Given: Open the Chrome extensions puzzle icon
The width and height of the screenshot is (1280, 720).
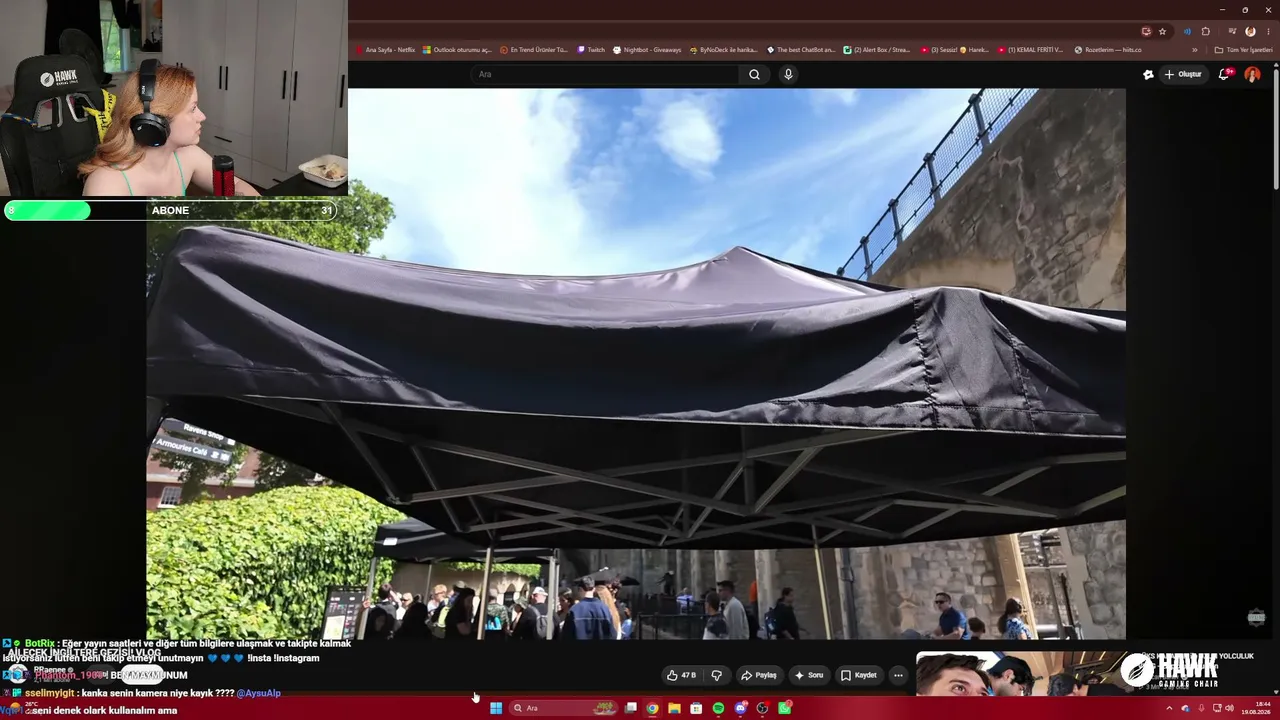Looking at the screenshot, I should point(1206,31).
